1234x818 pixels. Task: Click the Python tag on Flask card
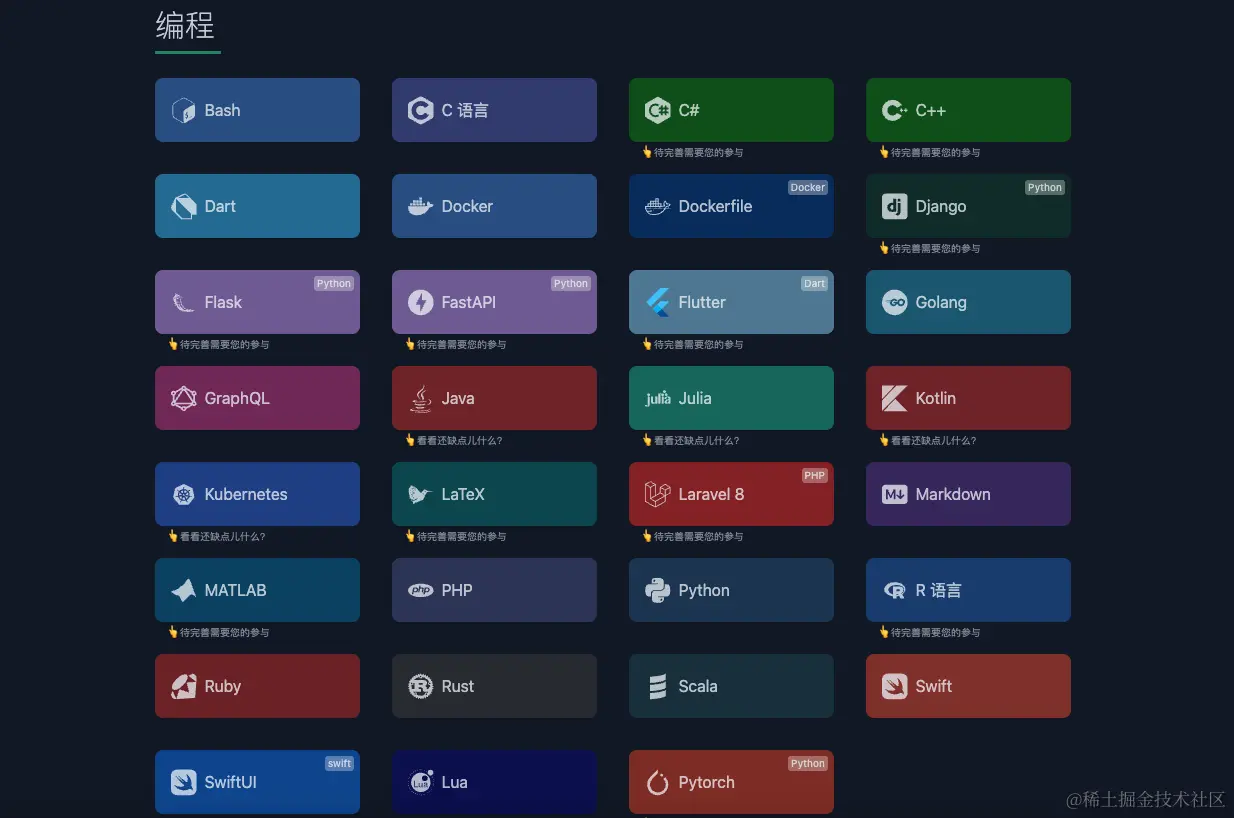(334, 283)
